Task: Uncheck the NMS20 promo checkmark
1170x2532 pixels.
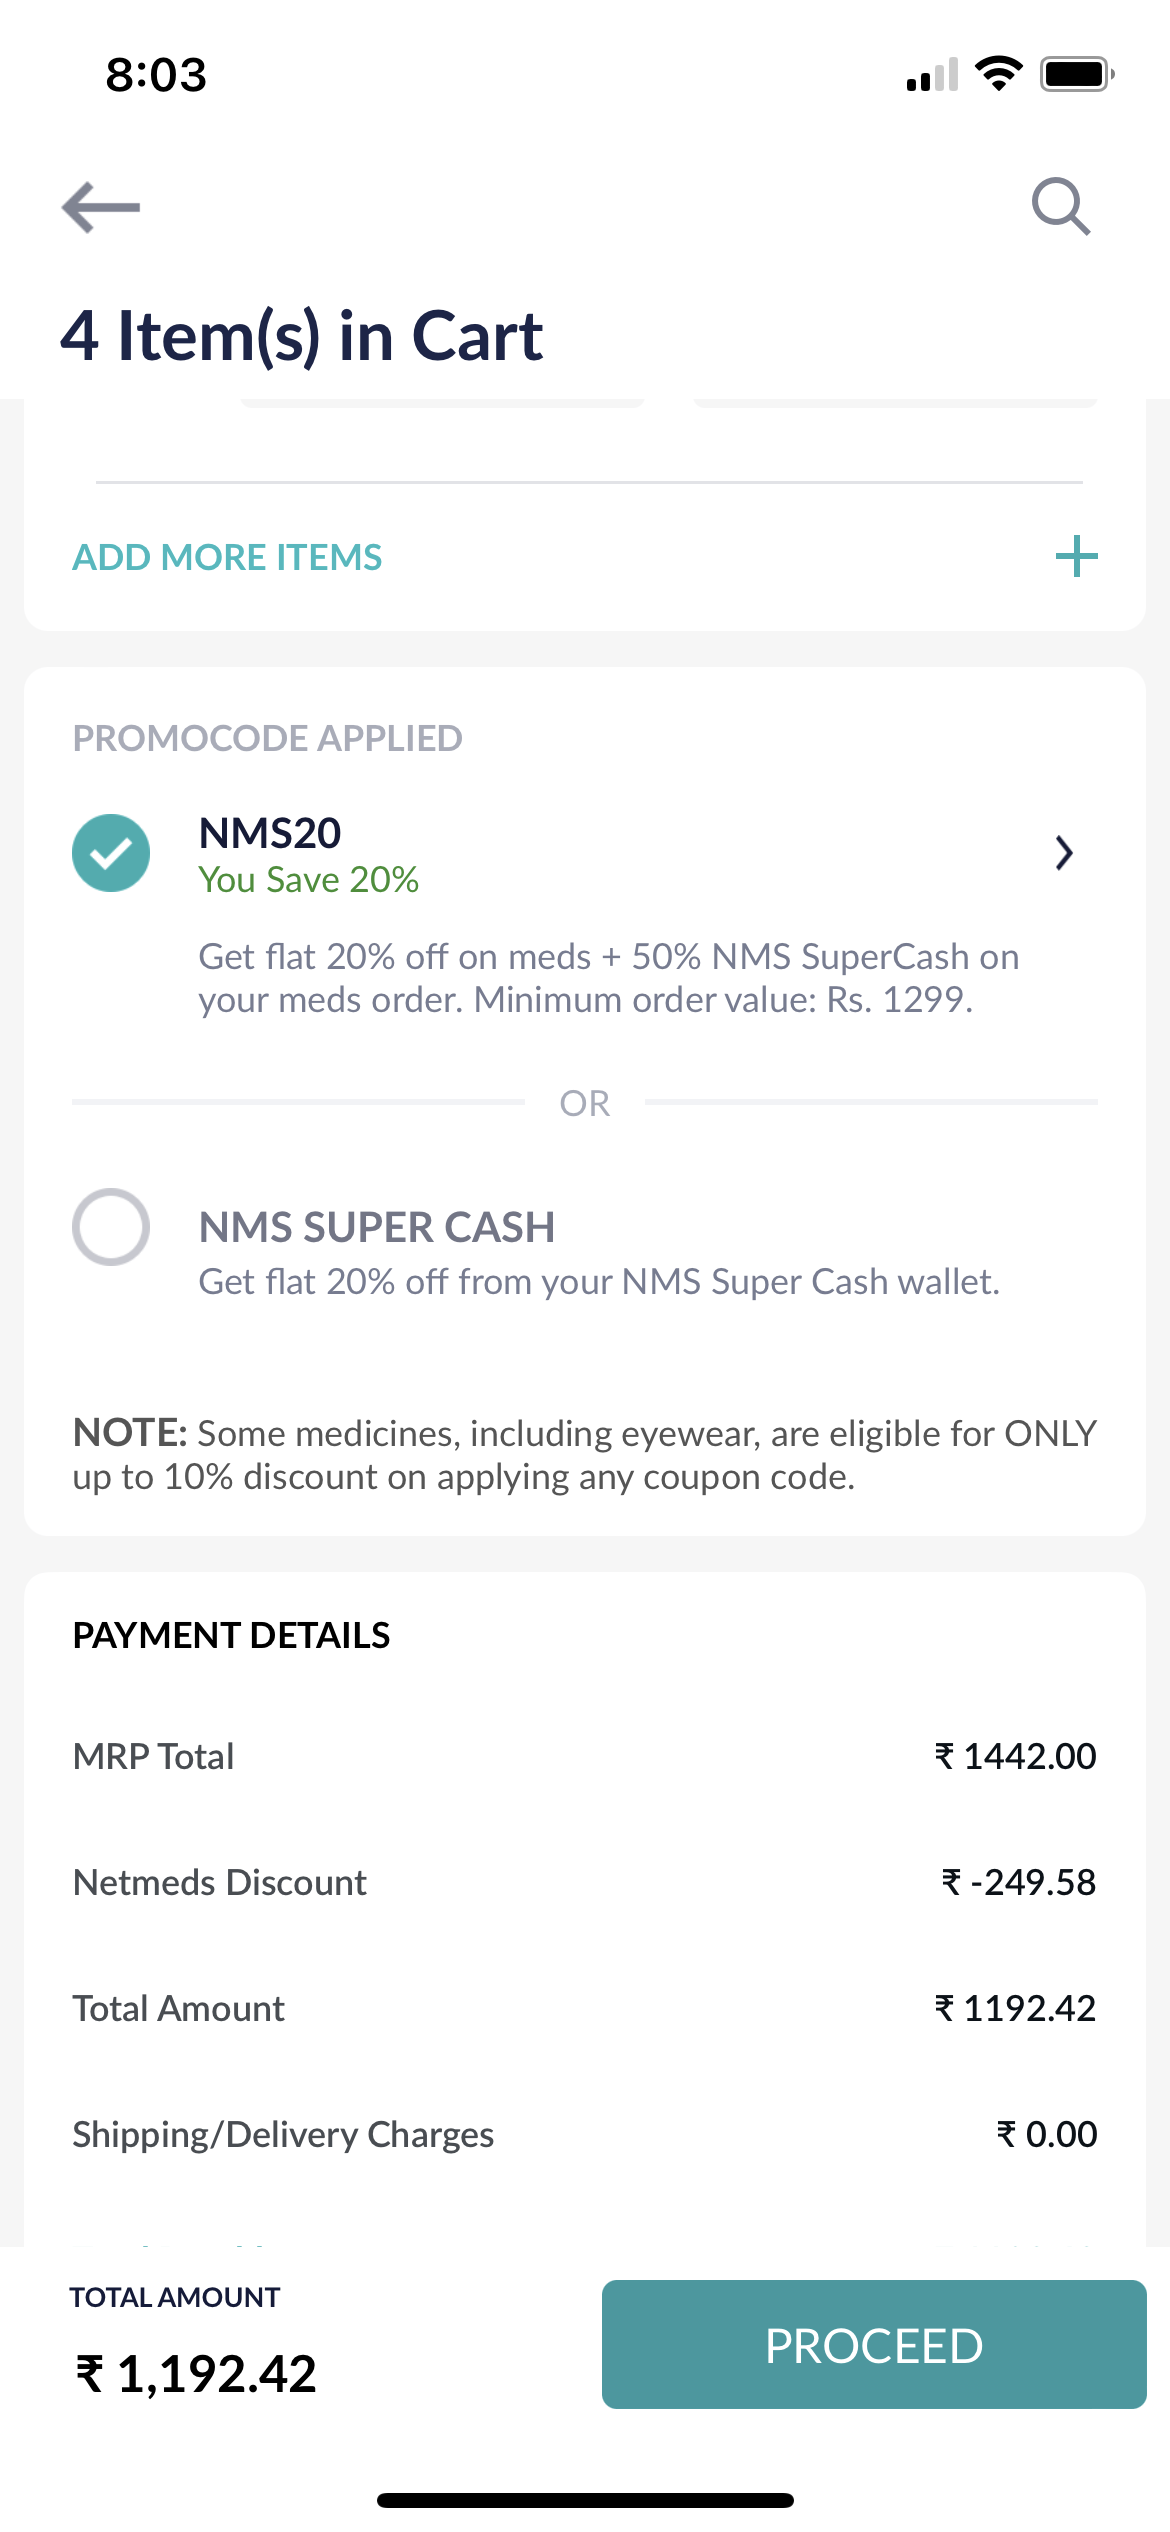Action: pos(111,853)
